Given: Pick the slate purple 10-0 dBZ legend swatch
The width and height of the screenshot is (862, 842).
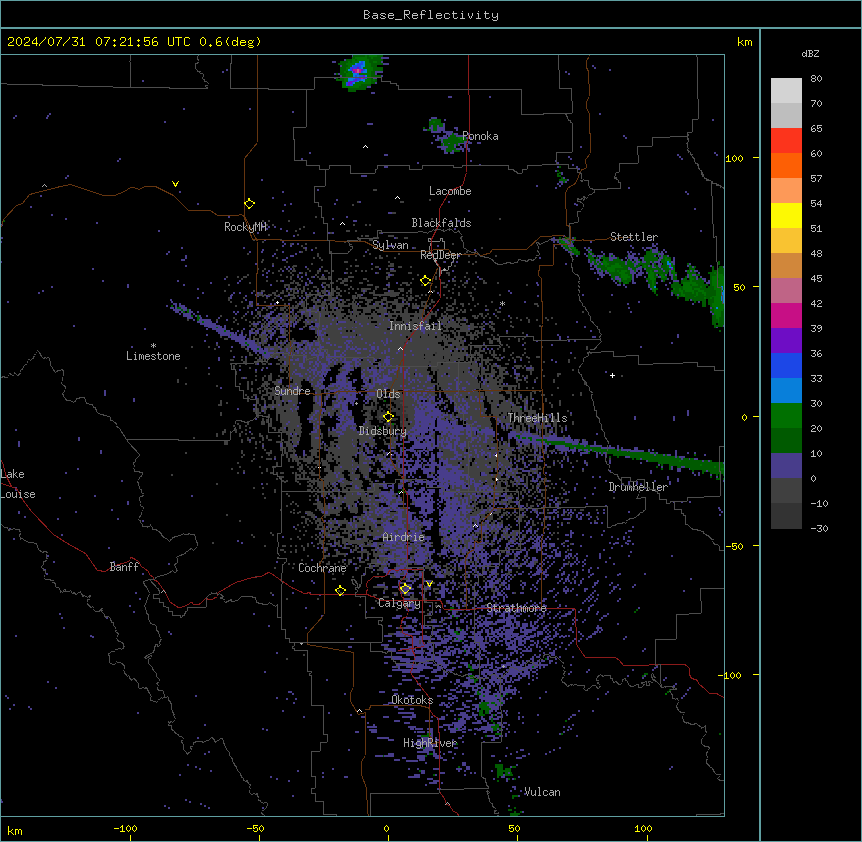Looking at the screenshot, I should tap(786, 466).
